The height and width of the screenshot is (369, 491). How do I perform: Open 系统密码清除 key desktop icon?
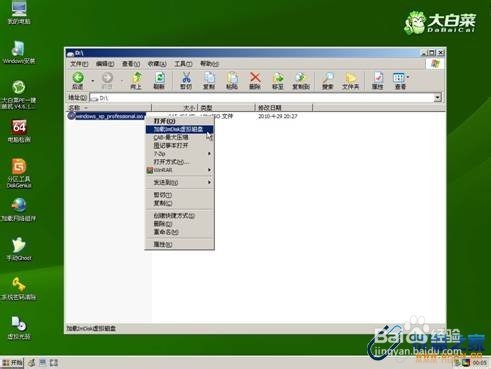[19, 289]
